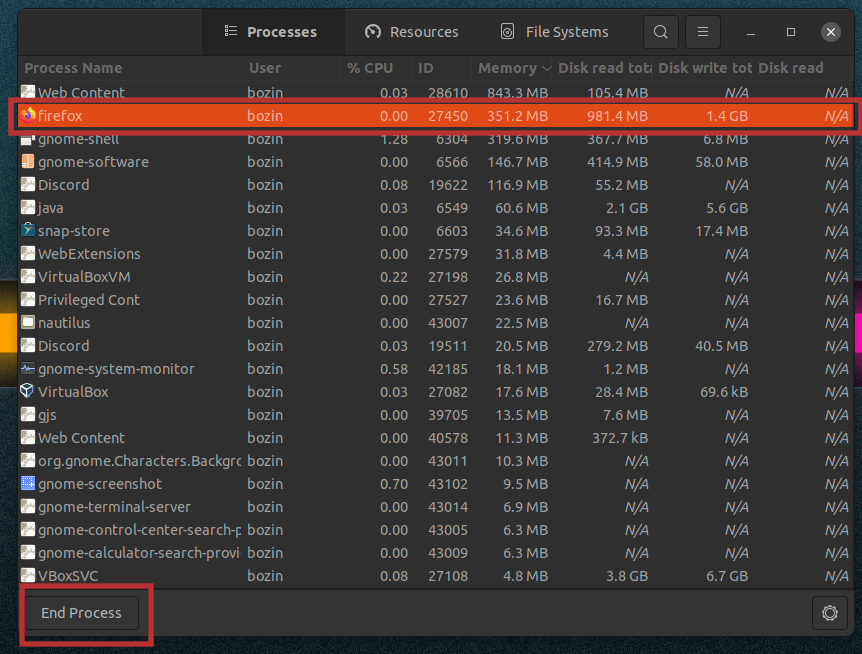
Task: Open process properties gear button
Action: click(x=829, y=613)
